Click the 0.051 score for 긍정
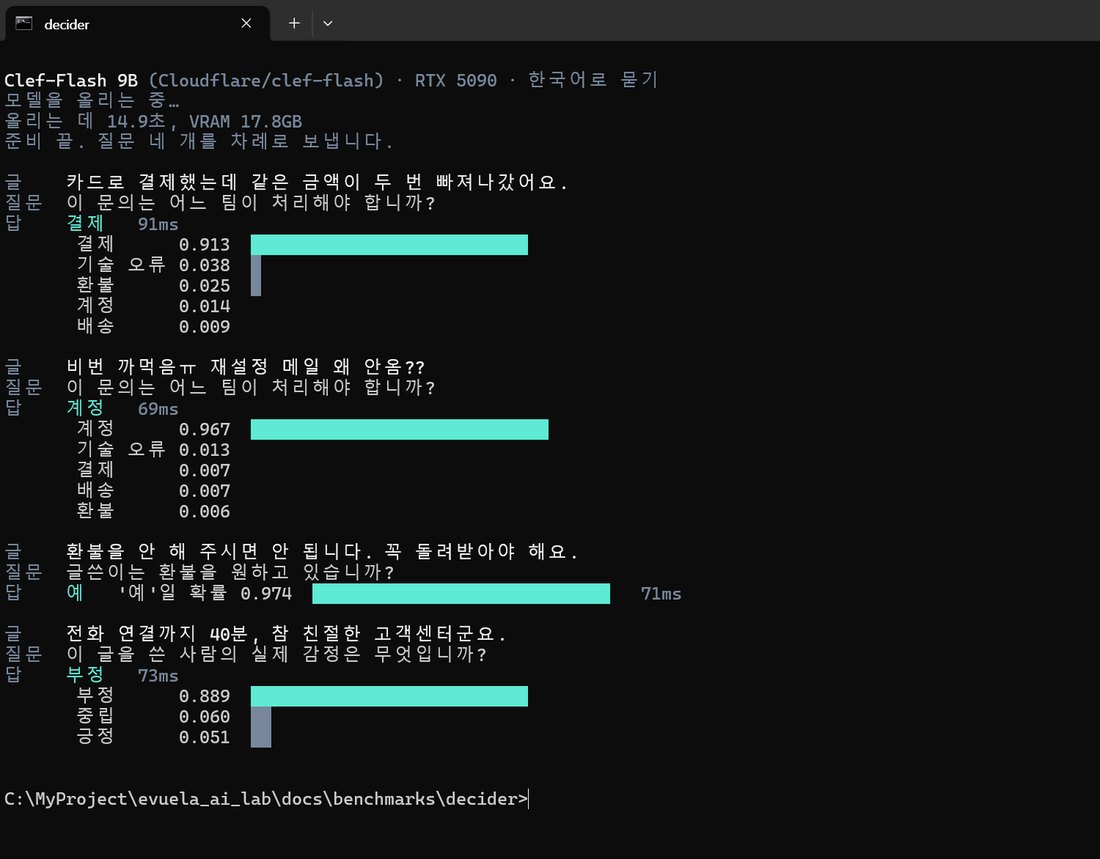Viewport: 1100px width, 859px height. point(204,737)
